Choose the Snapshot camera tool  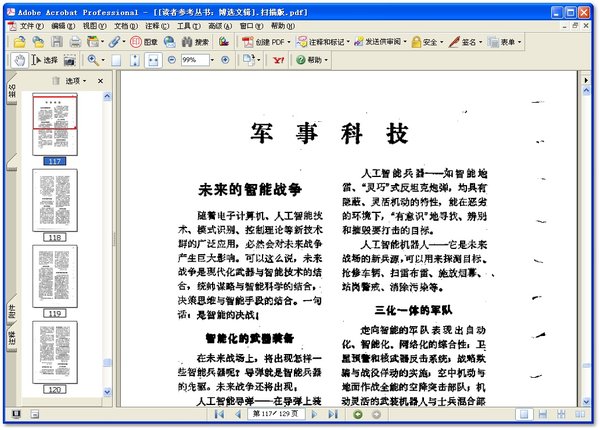coord(70,60)
